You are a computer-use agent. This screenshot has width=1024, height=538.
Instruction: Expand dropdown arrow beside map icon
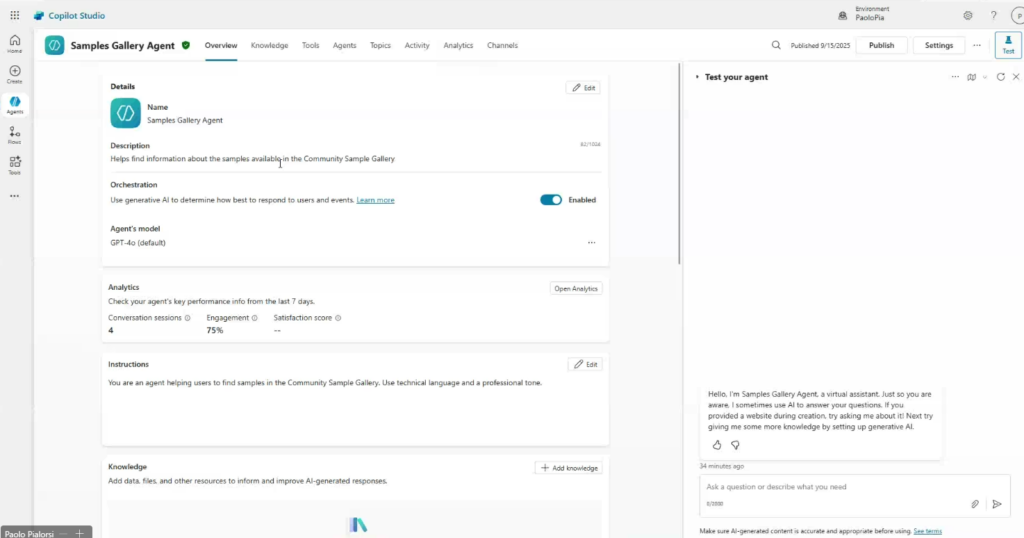(985, 77)
